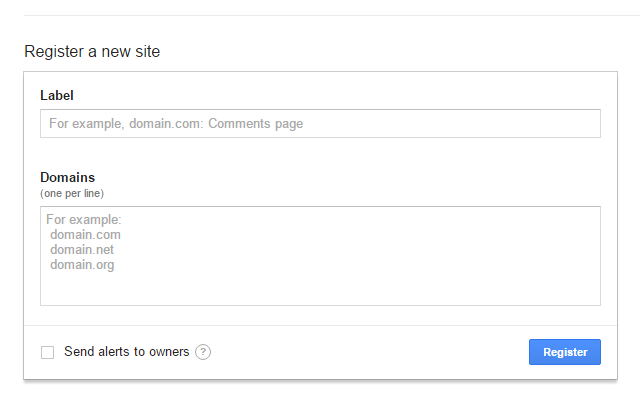The image size is (640, 403).
Task: Click the word "owners" beside the checkbox
Action: tap(169, 352)
